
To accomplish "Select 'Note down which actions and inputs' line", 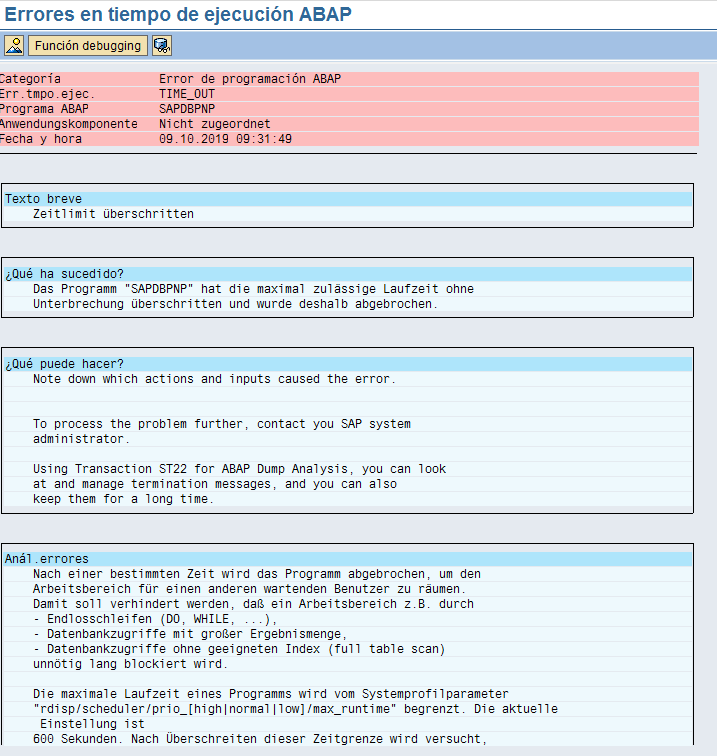I will [x=214, y=379].
